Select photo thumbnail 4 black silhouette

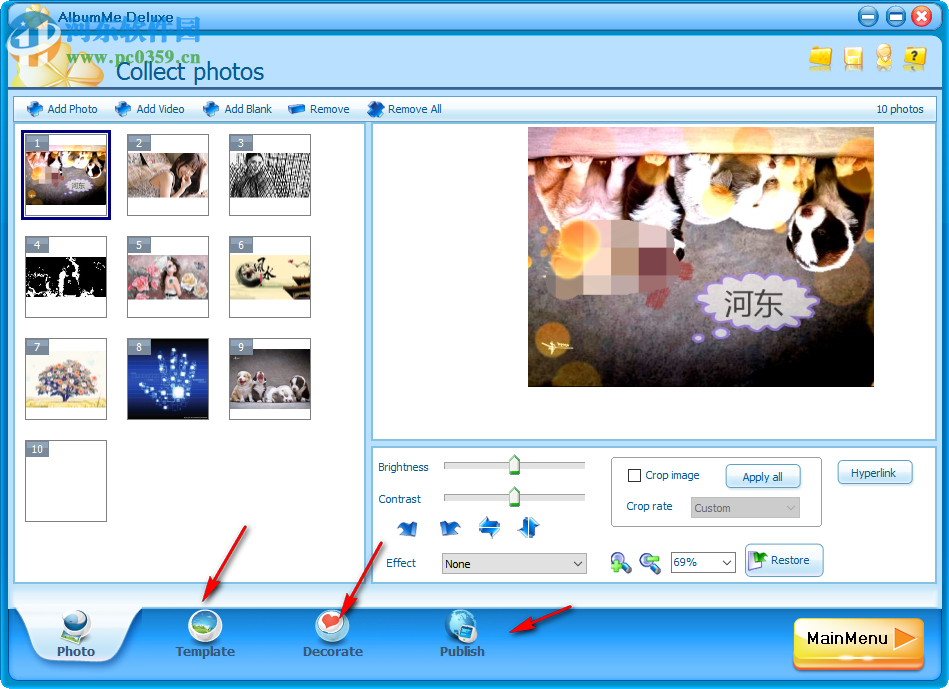66,277
